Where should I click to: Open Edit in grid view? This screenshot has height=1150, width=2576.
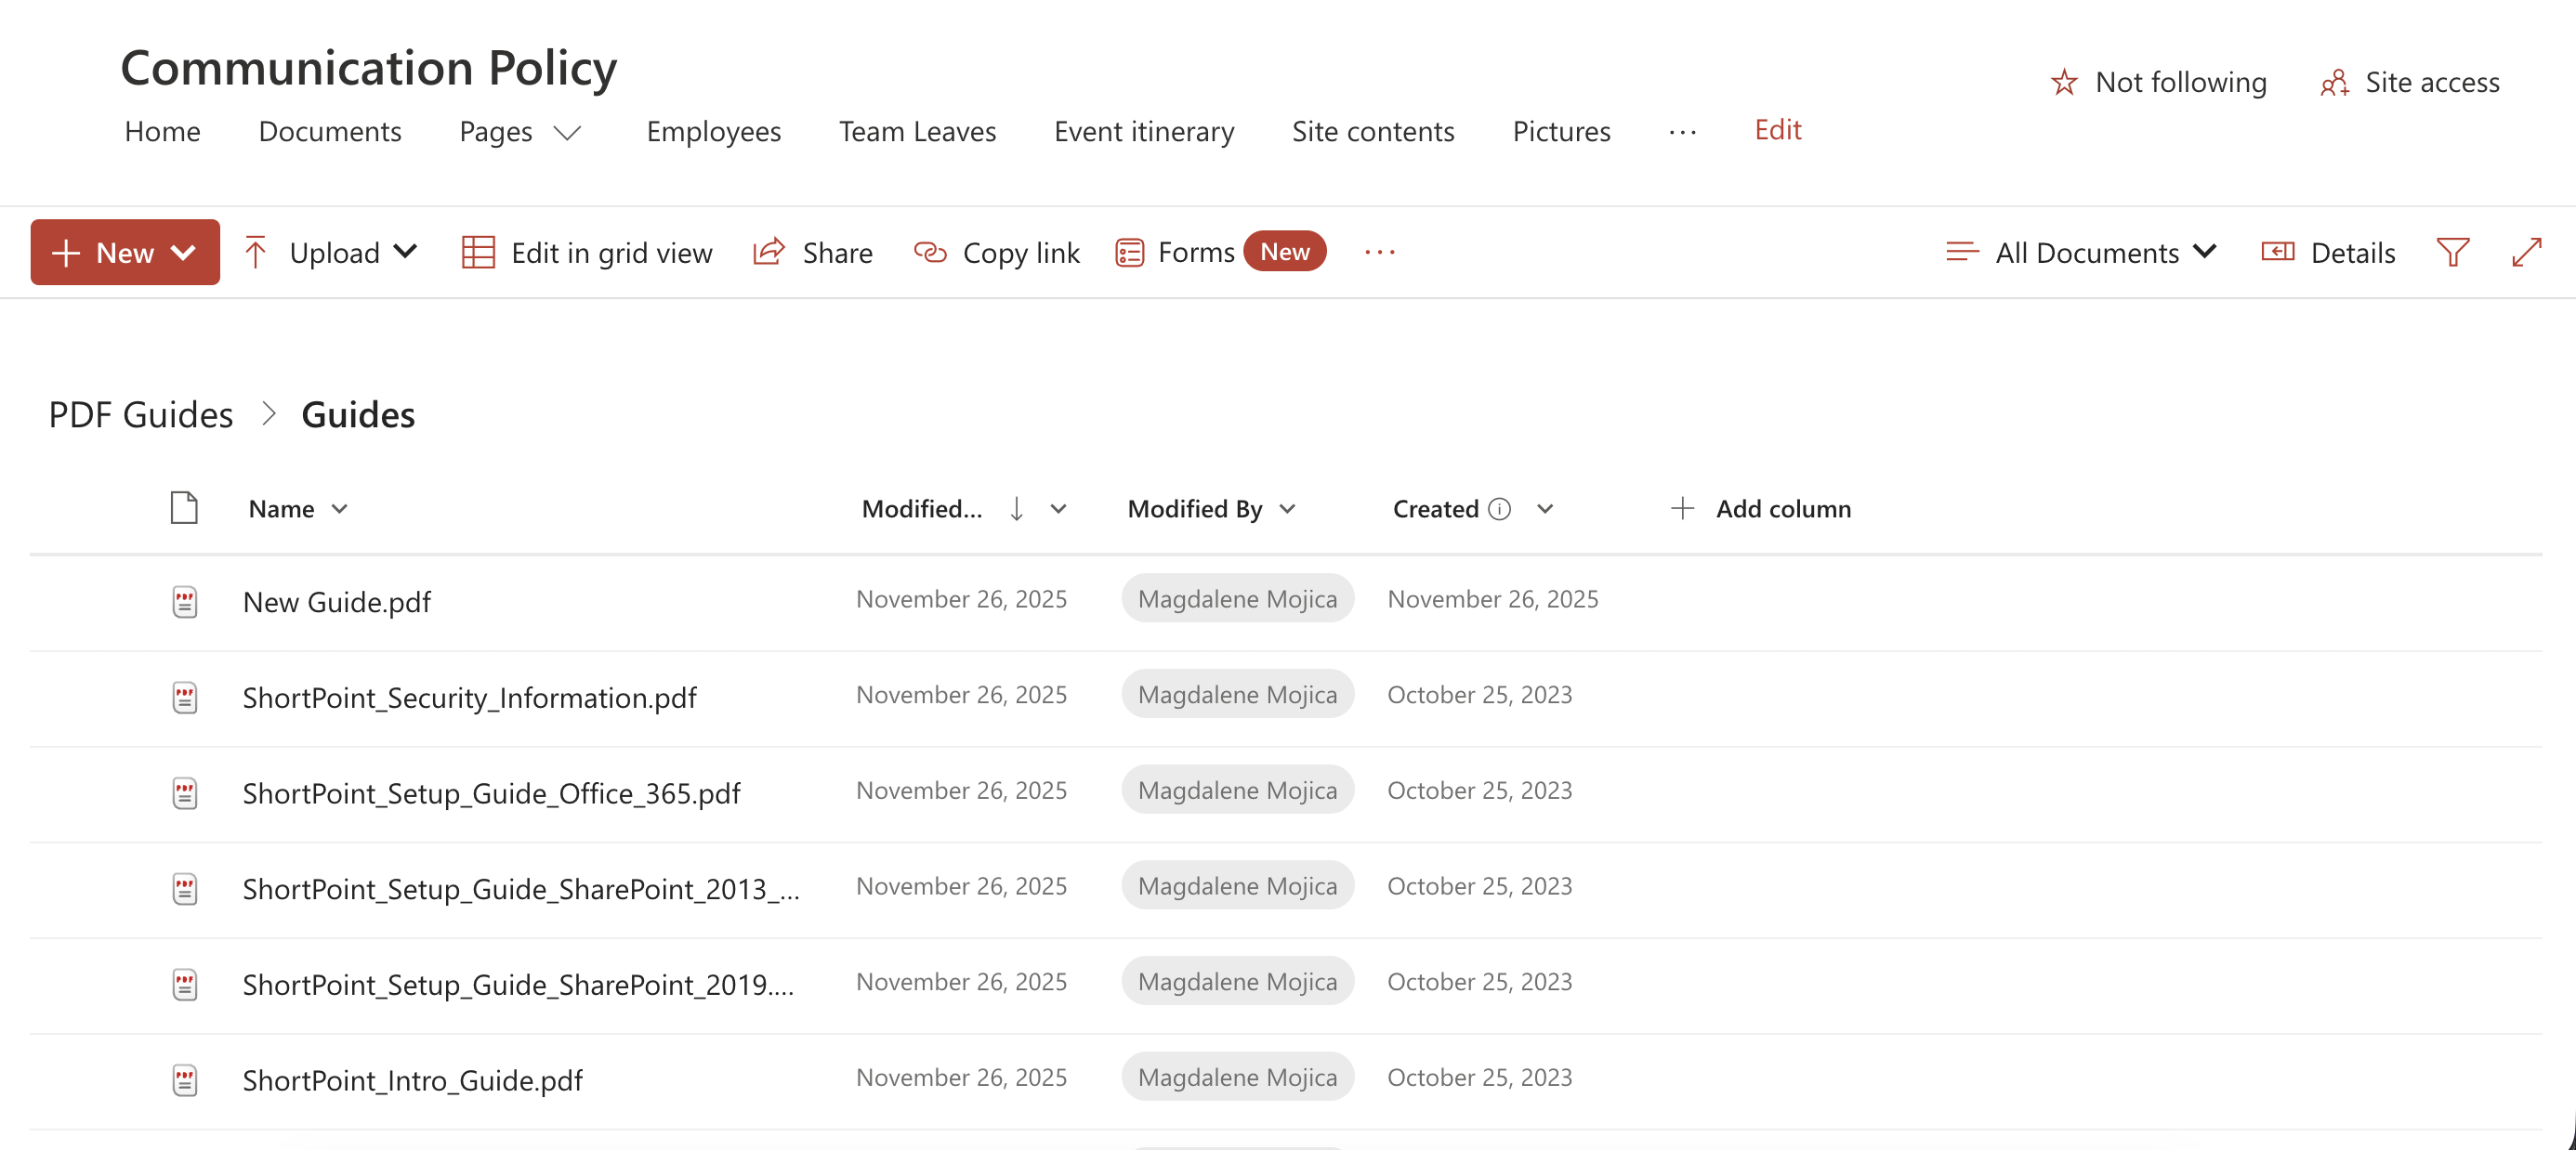(x=479, y=252)
